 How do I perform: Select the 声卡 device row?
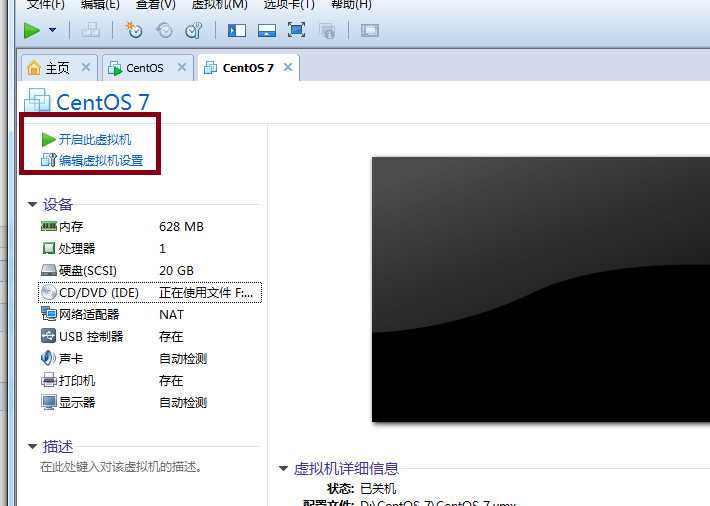150,358
